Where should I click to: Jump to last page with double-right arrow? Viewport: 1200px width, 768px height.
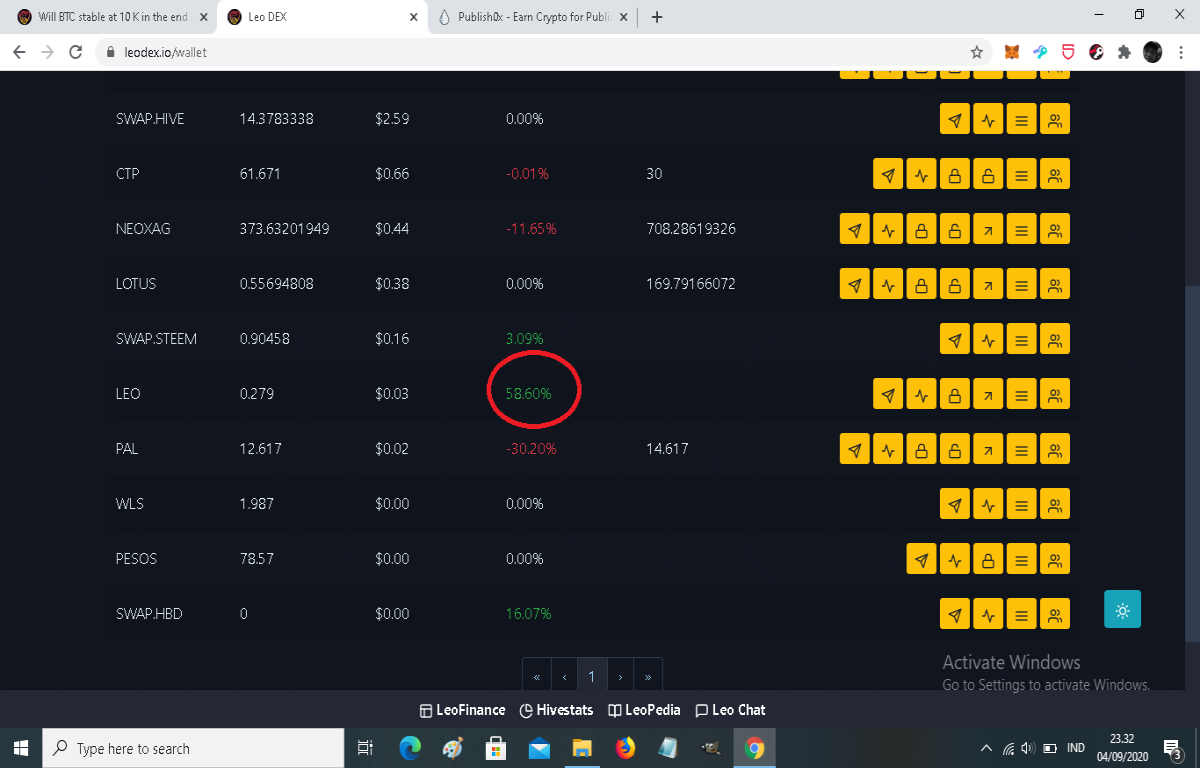tap(648, 677)
